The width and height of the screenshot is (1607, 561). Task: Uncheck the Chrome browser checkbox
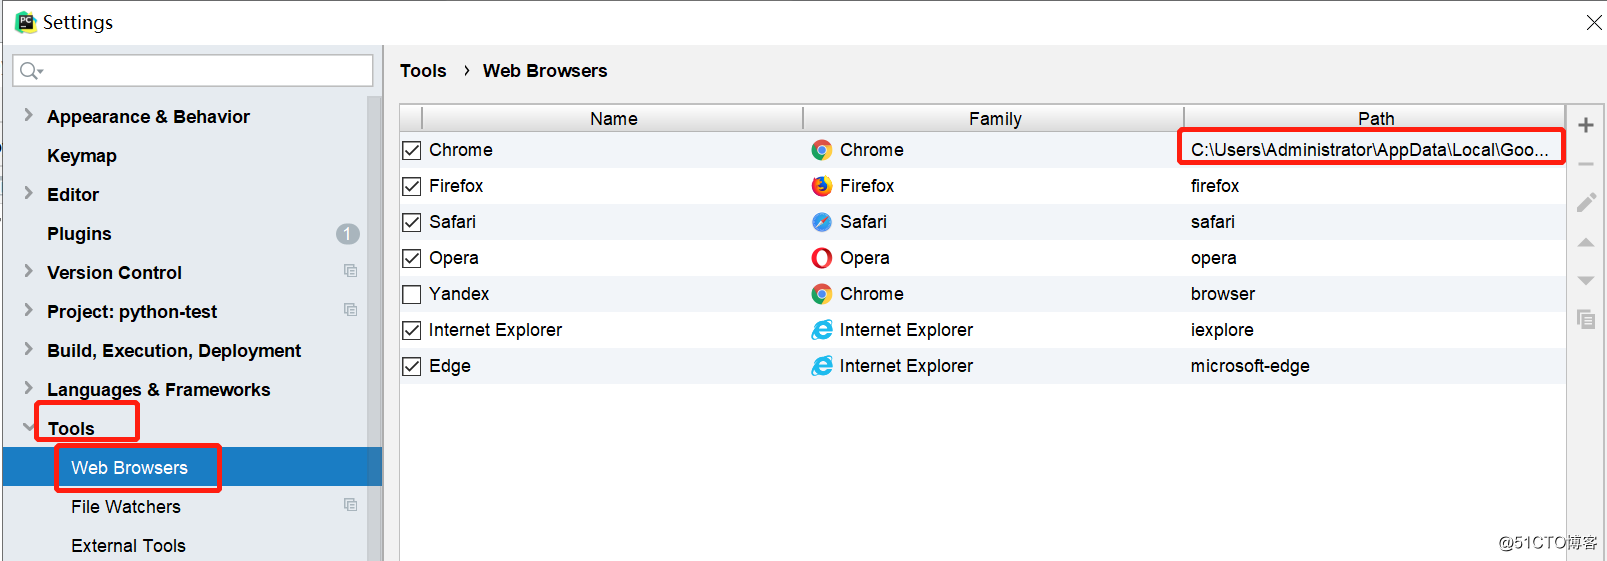411,150
